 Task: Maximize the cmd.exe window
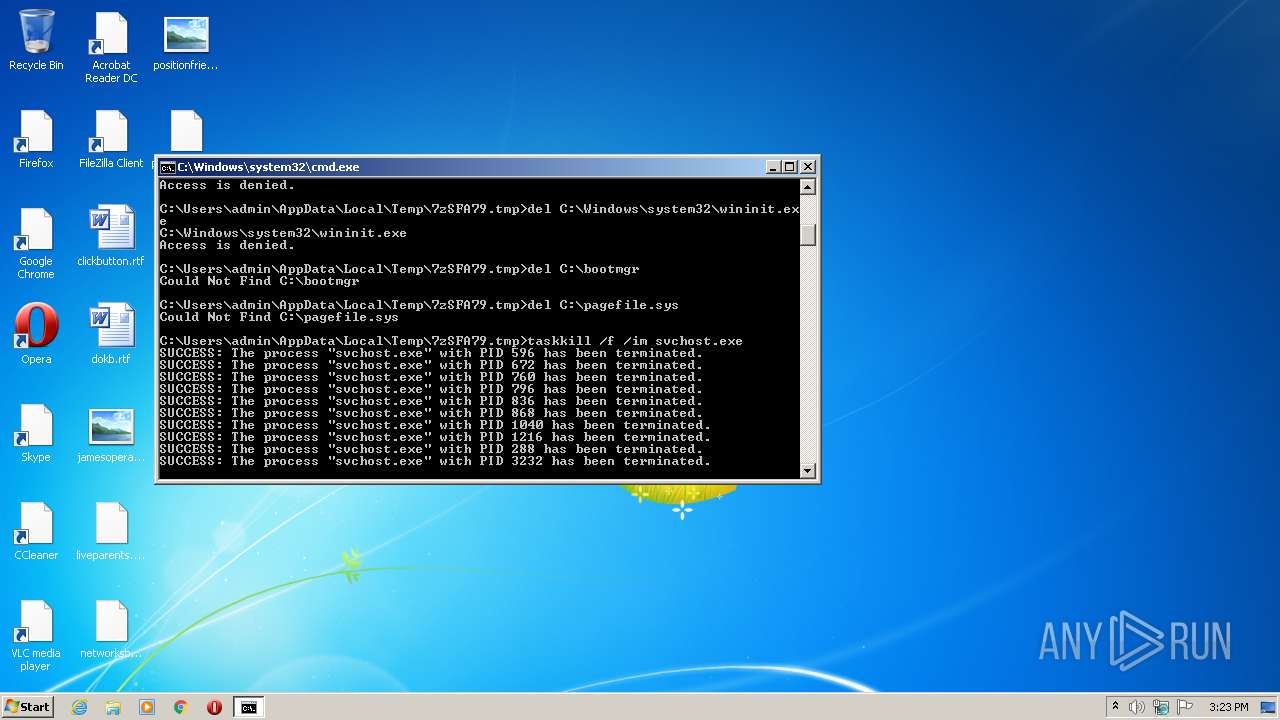click(x=790, y=167)
